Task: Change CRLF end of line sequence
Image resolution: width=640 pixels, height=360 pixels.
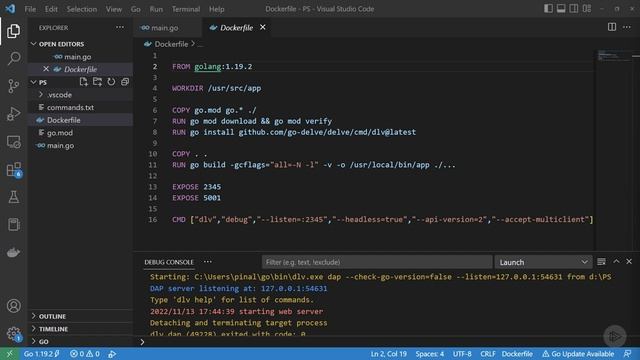Action: [x=488, y=353]
